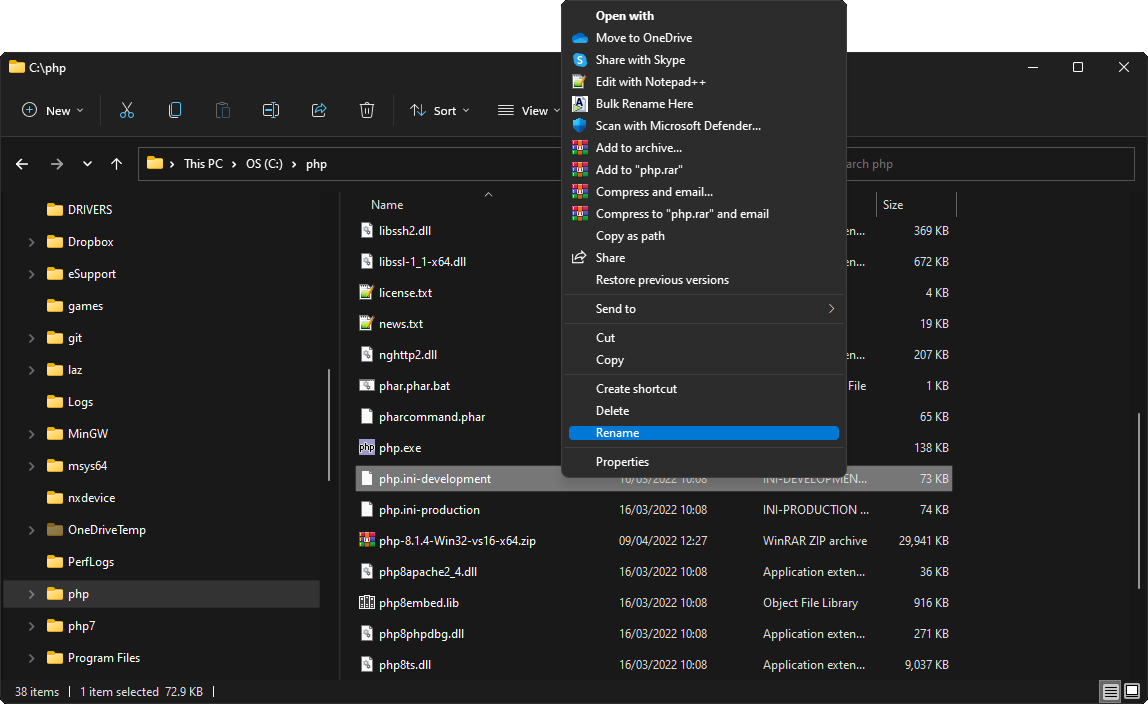
Task: Click Add to "php.rar" menu entry
Action: point(704,170)
